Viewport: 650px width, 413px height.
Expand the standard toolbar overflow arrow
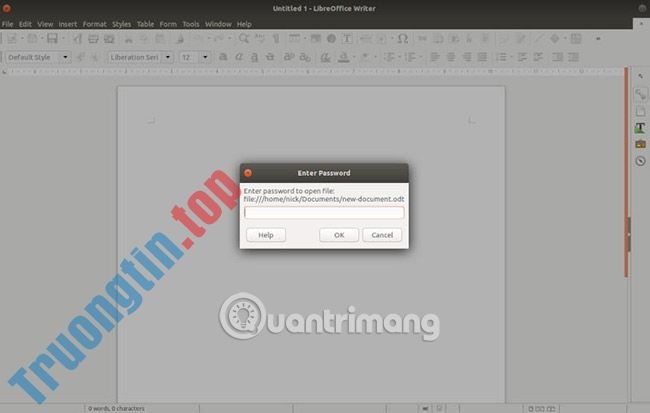click(x=598, y=39)
